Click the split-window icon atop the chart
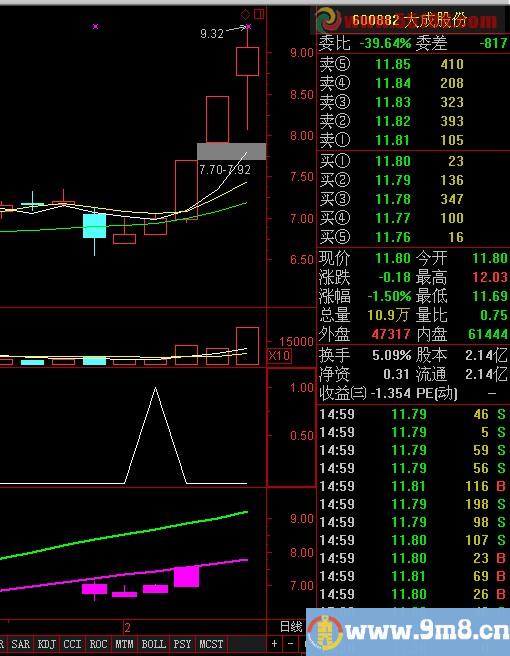Screen dimensions: 510x656 coord(259,14)
